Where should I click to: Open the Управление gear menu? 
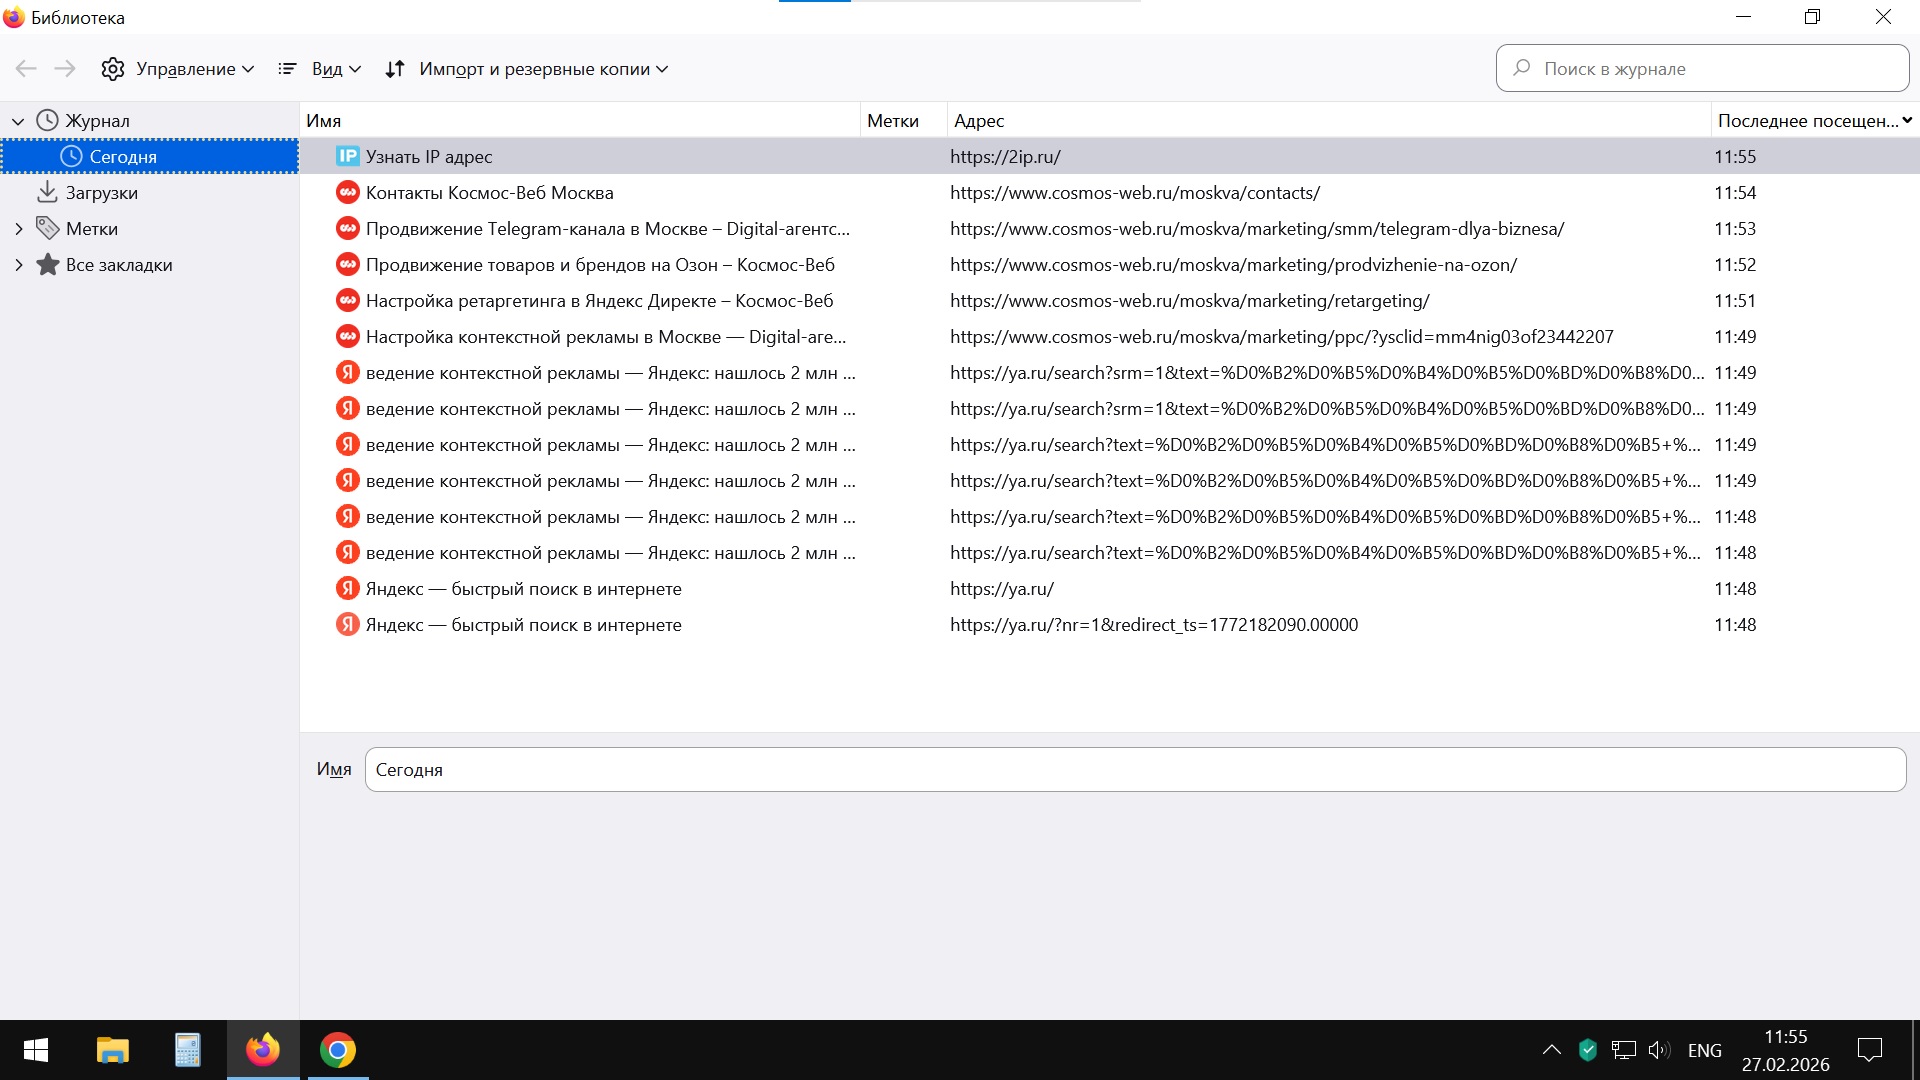click(177, 69)
